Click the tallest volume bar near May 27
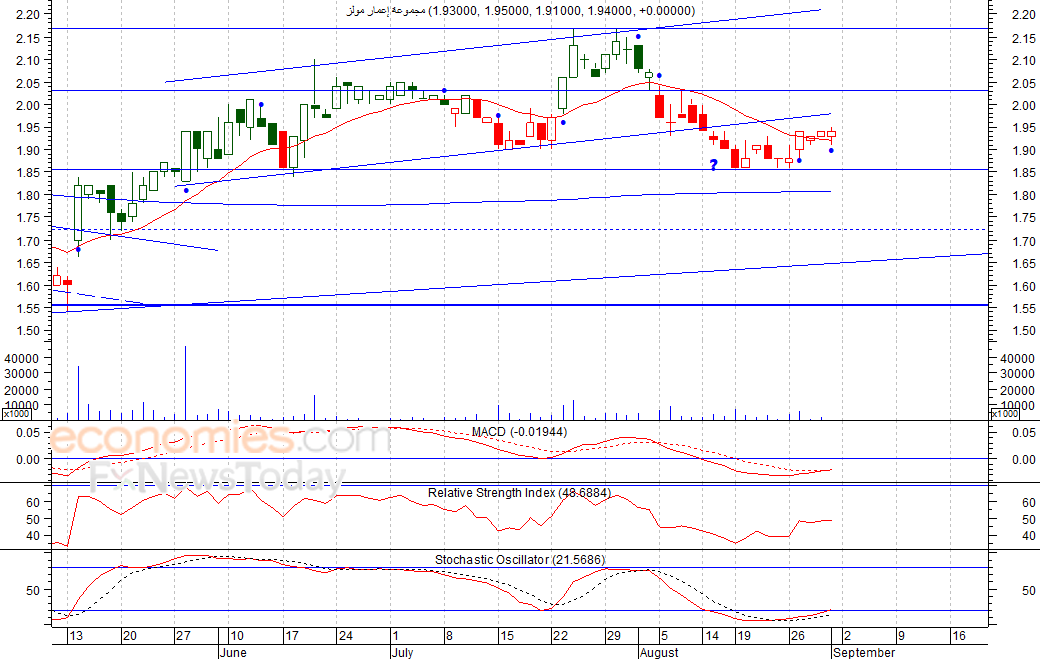The height and width of the screenshot is (659, 1040). tap(185, 383)
